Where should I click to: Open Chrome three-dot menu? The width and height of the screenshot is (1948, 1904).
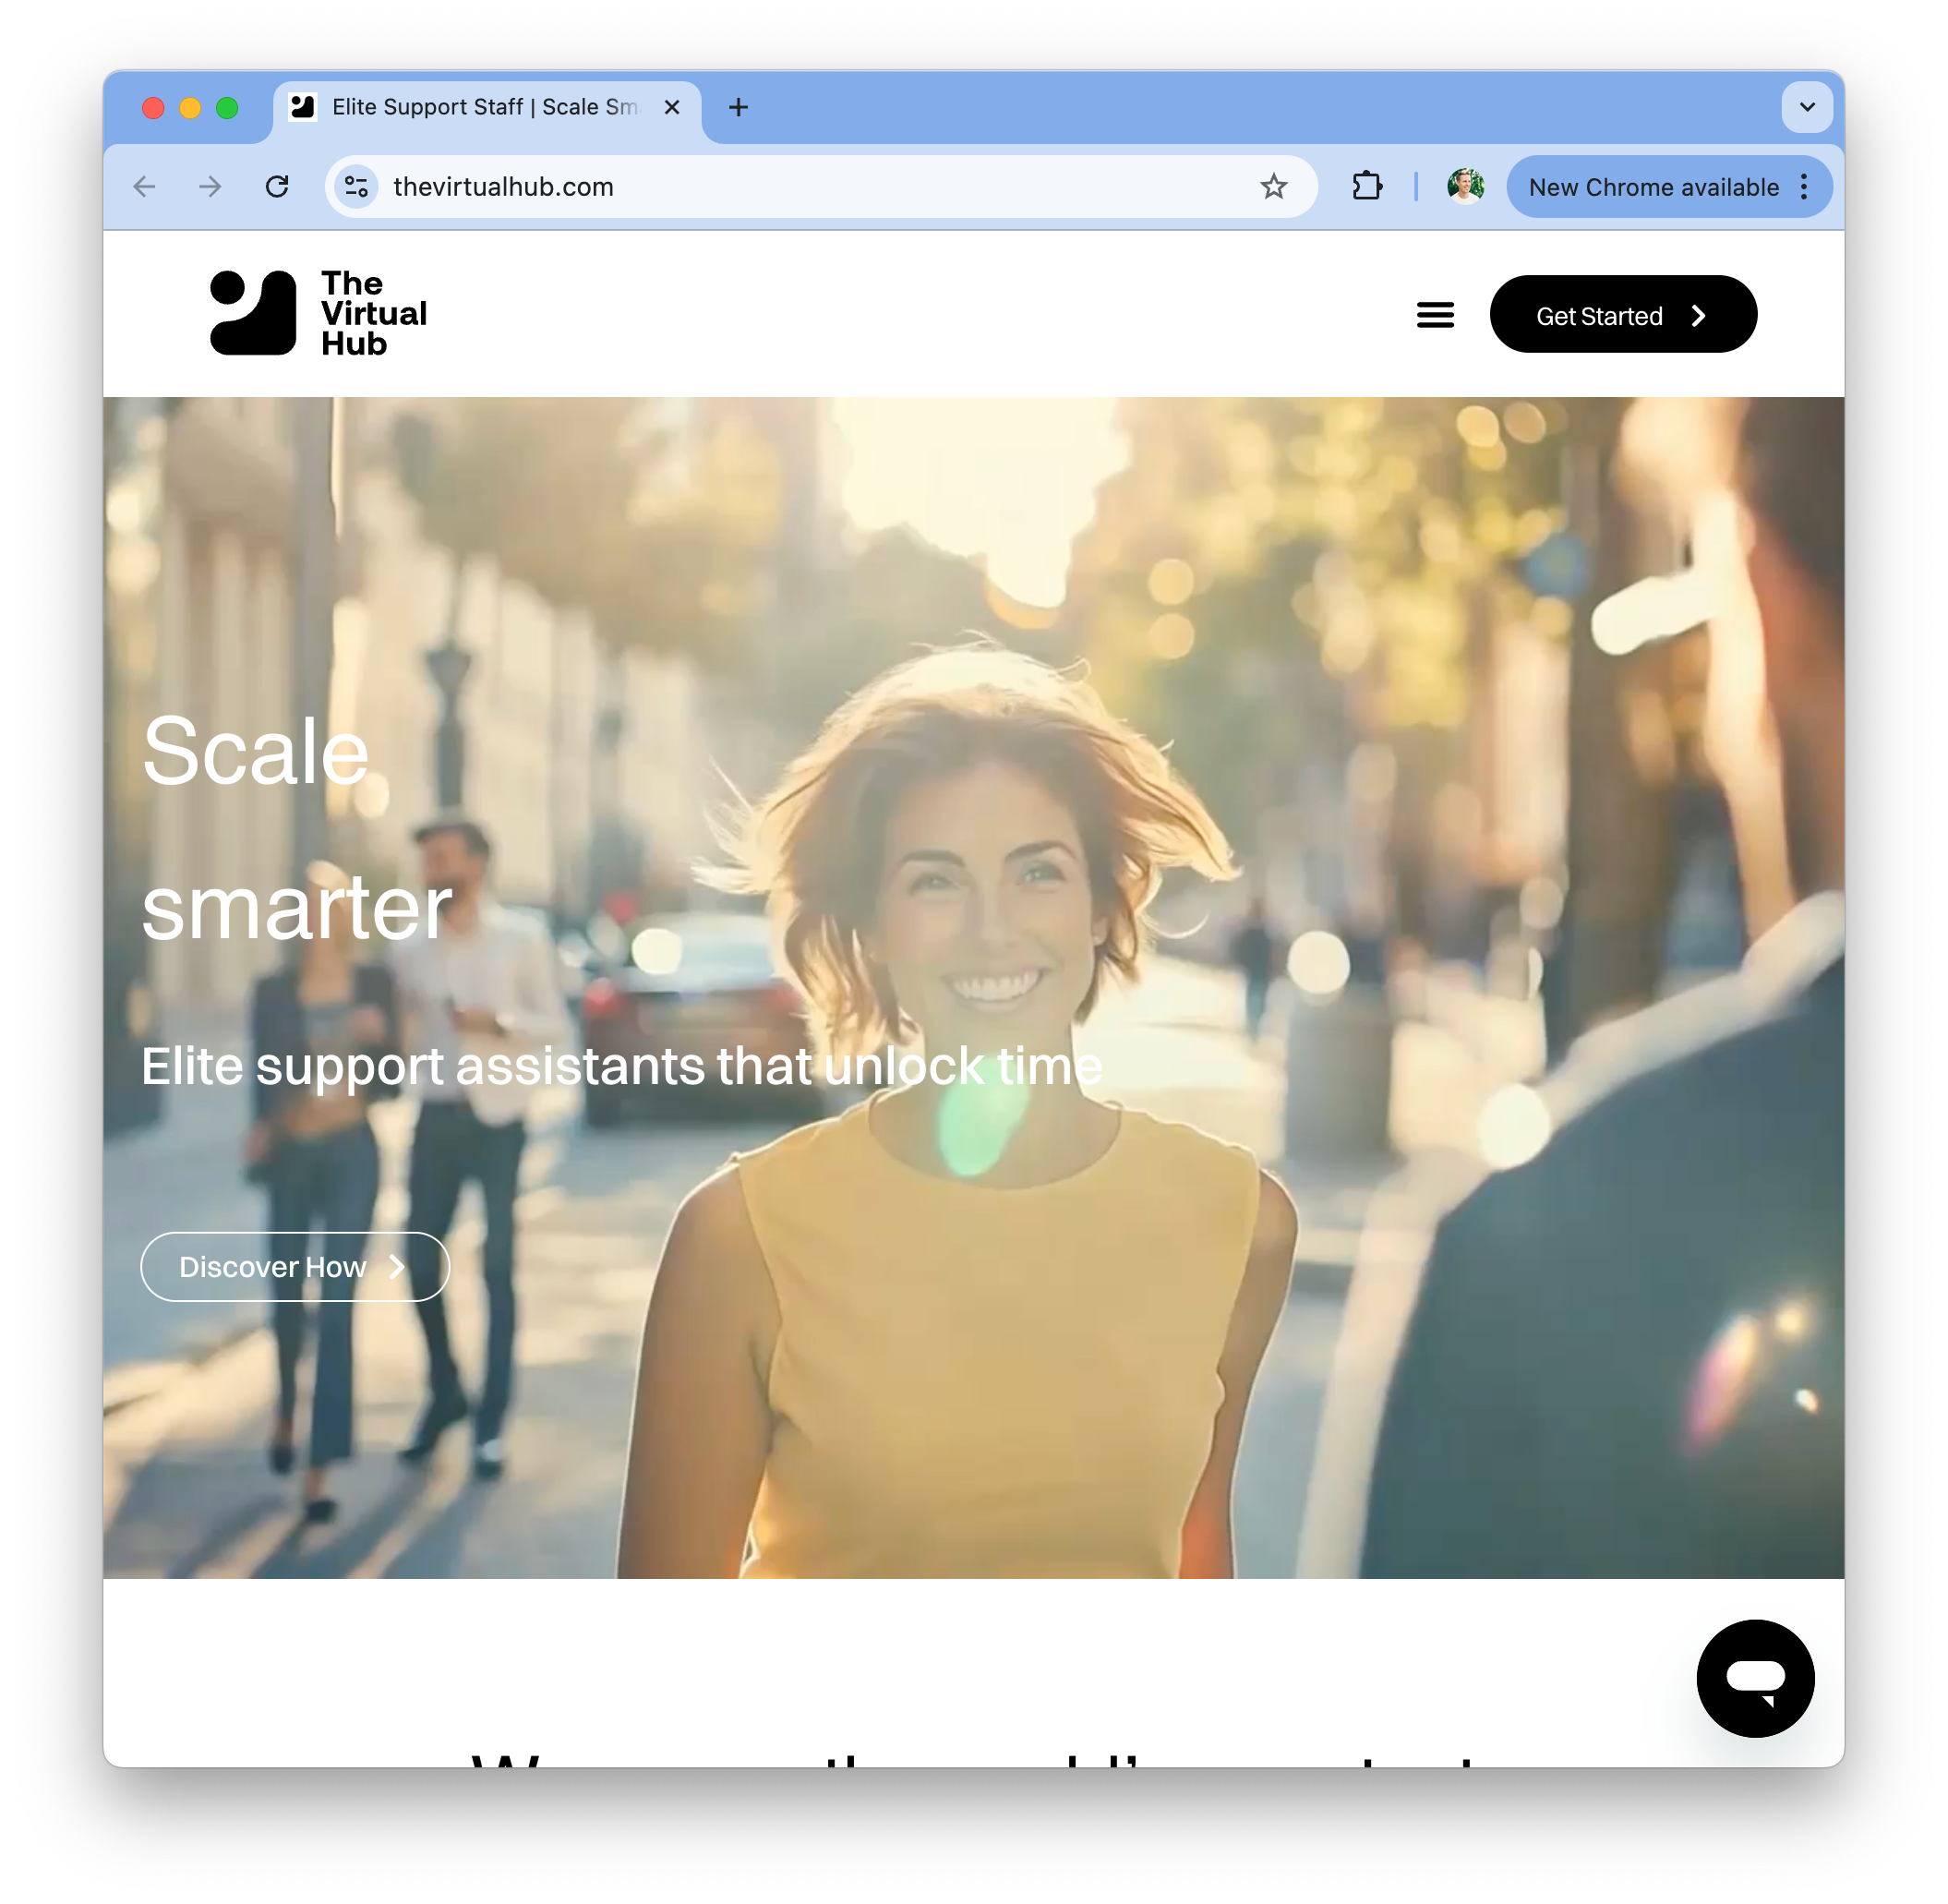coord(1803,187)
